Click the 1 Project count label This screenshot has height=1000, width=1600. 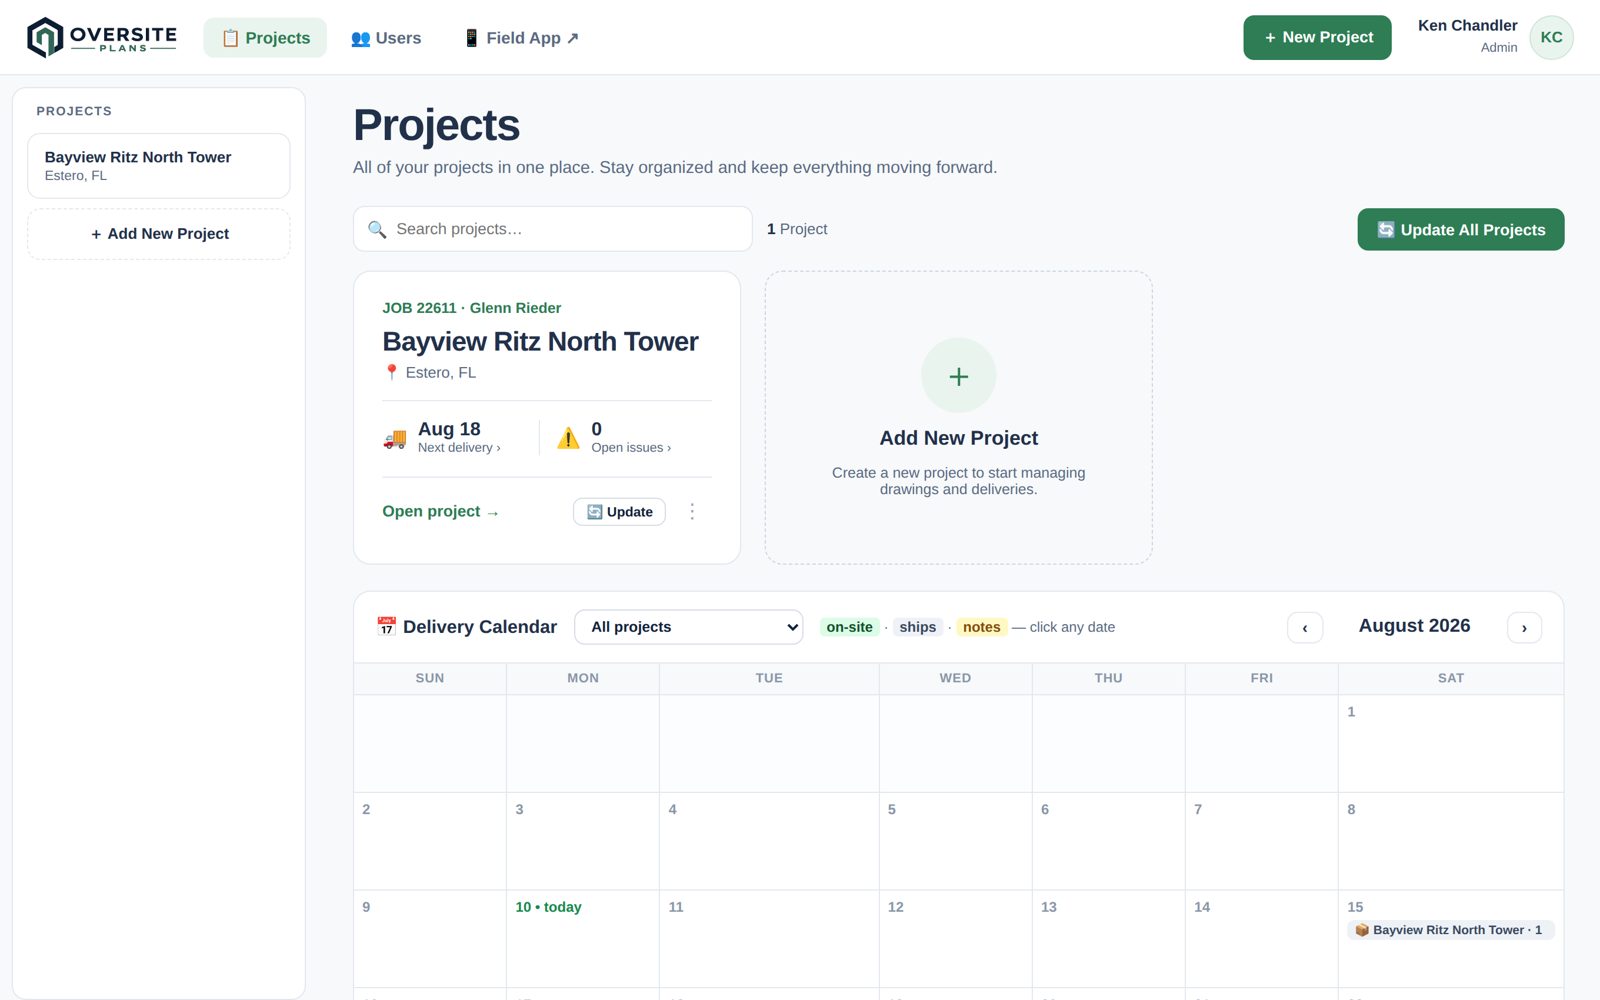pos(797,229)
